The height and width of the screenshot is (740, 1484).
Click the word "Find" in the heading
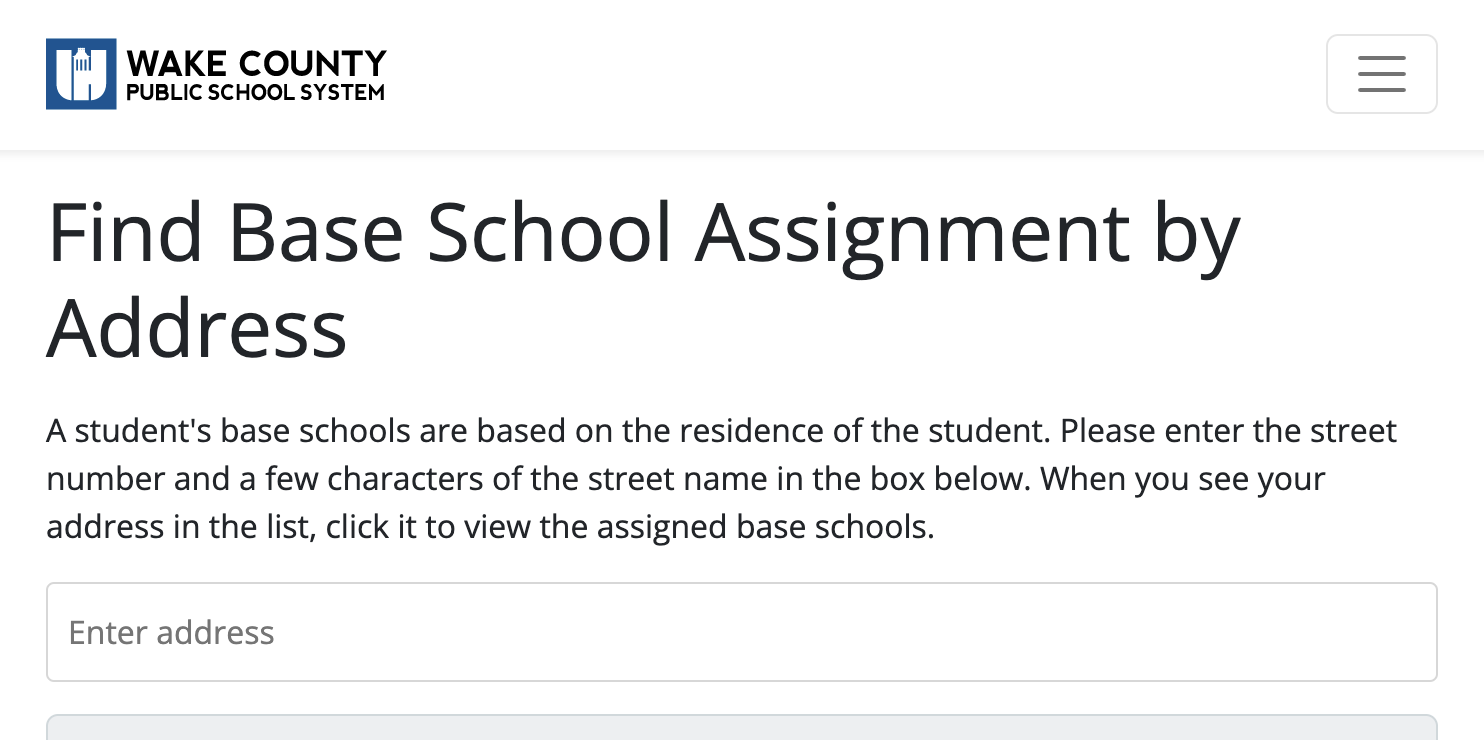(125, 234)
